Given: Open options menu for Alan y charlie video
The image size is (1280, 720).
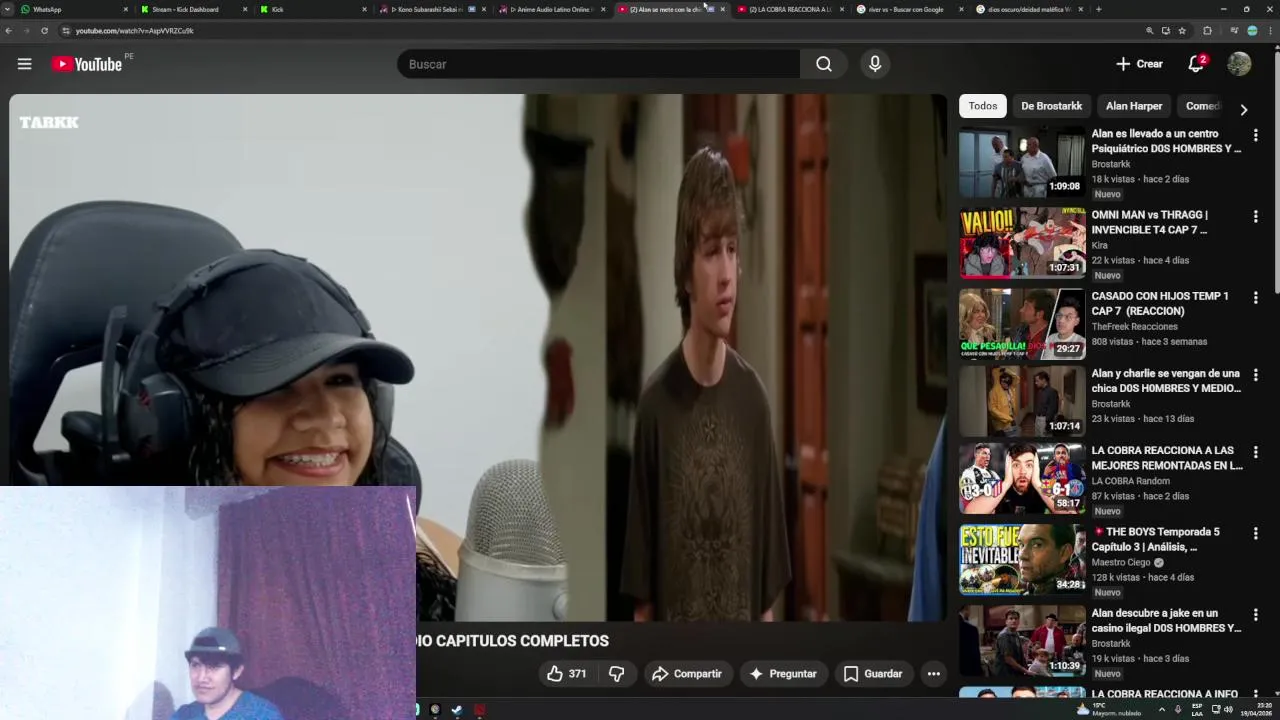Looking at the screenshot, I should 1255,375.
